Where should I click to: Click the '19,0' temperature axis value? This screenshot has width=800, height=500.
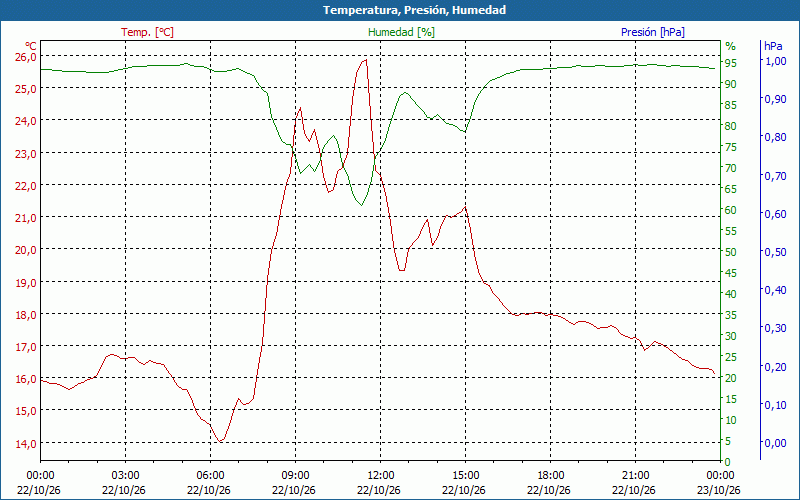[x=27, y=283]
